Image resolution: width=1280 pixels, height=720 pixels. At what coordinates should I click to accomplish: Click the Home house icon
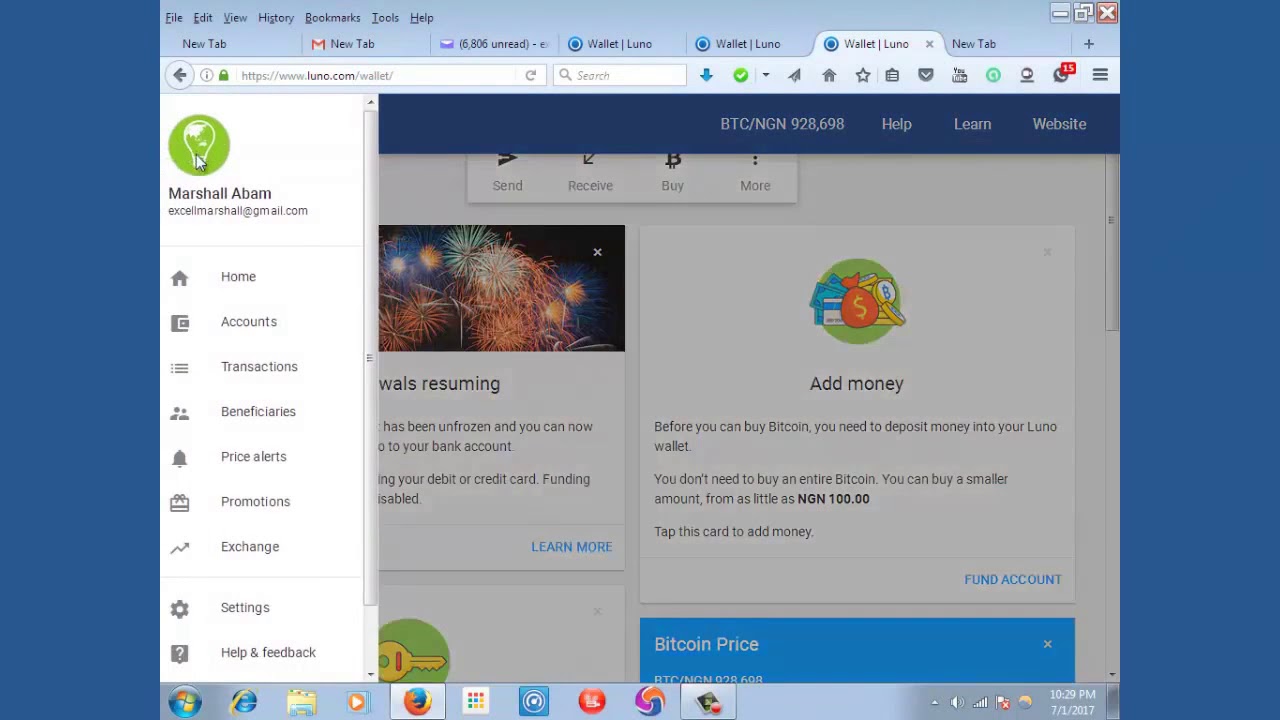[179, 278]
